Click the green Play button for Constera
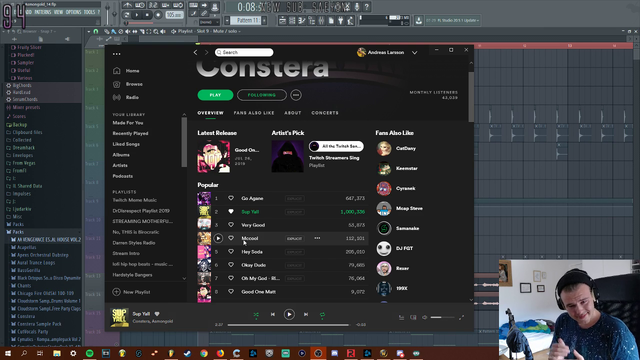 click(216, 95)
